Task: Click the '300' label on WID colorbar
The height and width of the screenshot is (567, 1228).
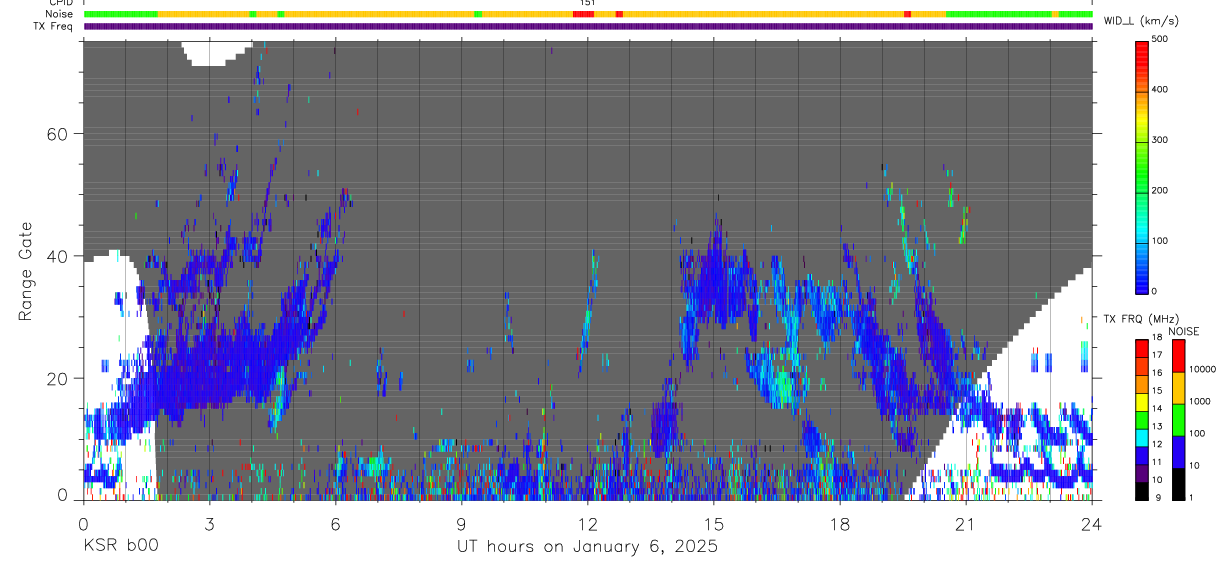Action: pos(1160,140)
